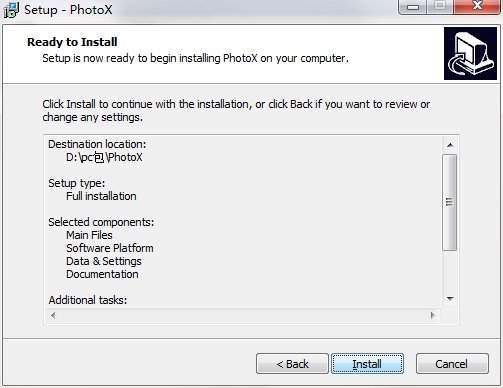Cancel the PhotoX setup

pyautogui.click(x=452, y=364)
